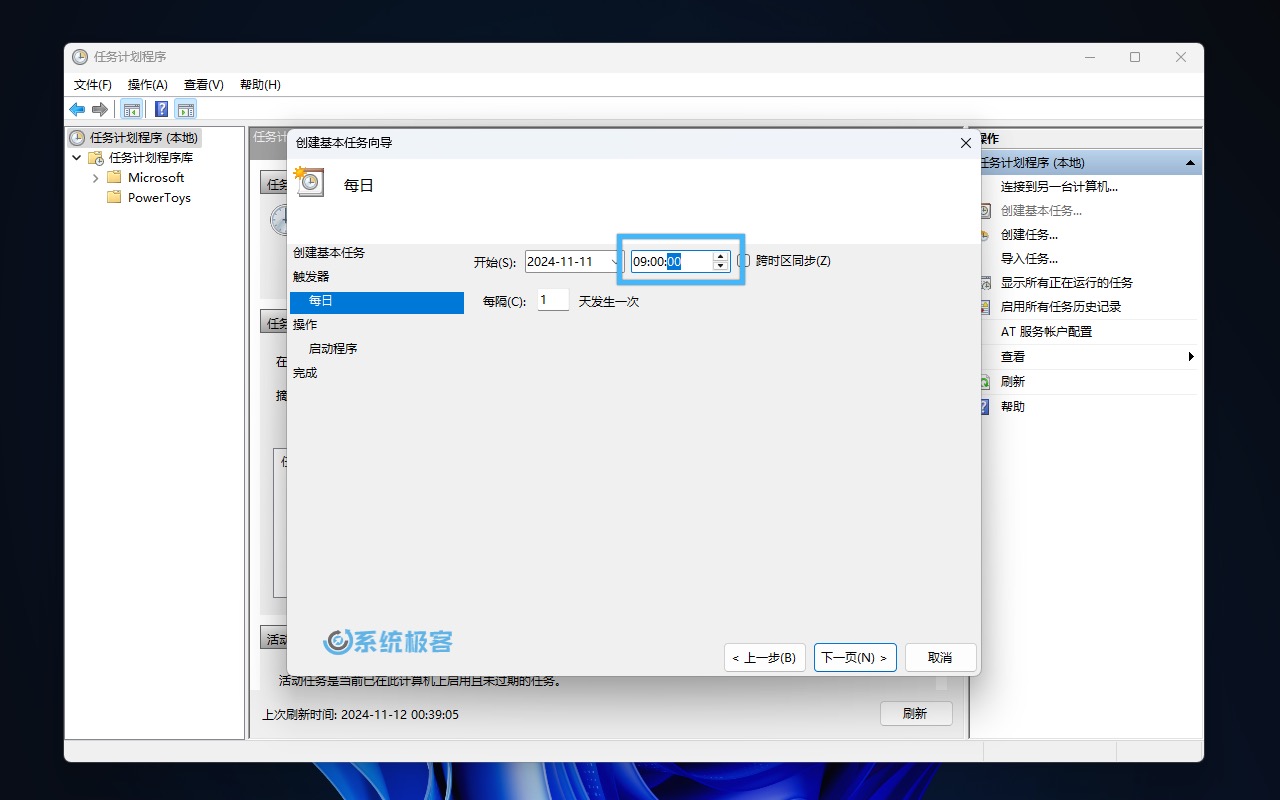Increase start time with up spinner arrow
The image size is (1280, 800).
click(x=721, y=256)
